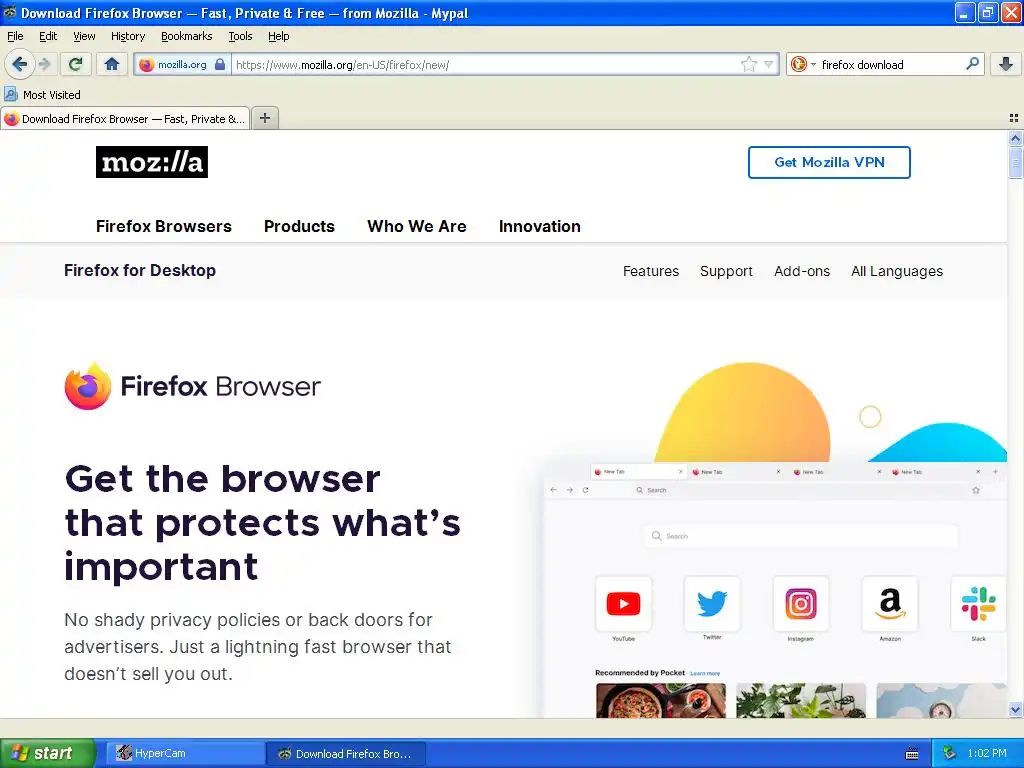Image resolution: width=1024 pixels, height=768 pixels.
Task: Click the Get Mozilla VPN button
Action: coord(829,162)
